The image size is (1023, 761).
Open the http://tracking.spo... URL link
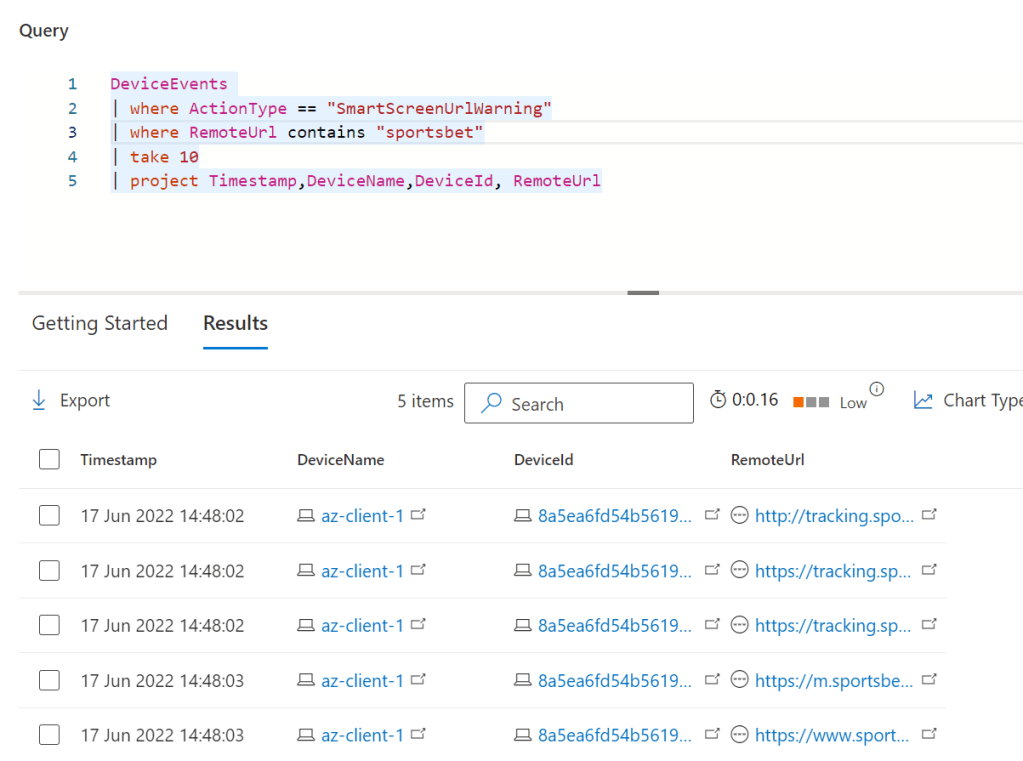pyautogui.click(x=834, y=516)
